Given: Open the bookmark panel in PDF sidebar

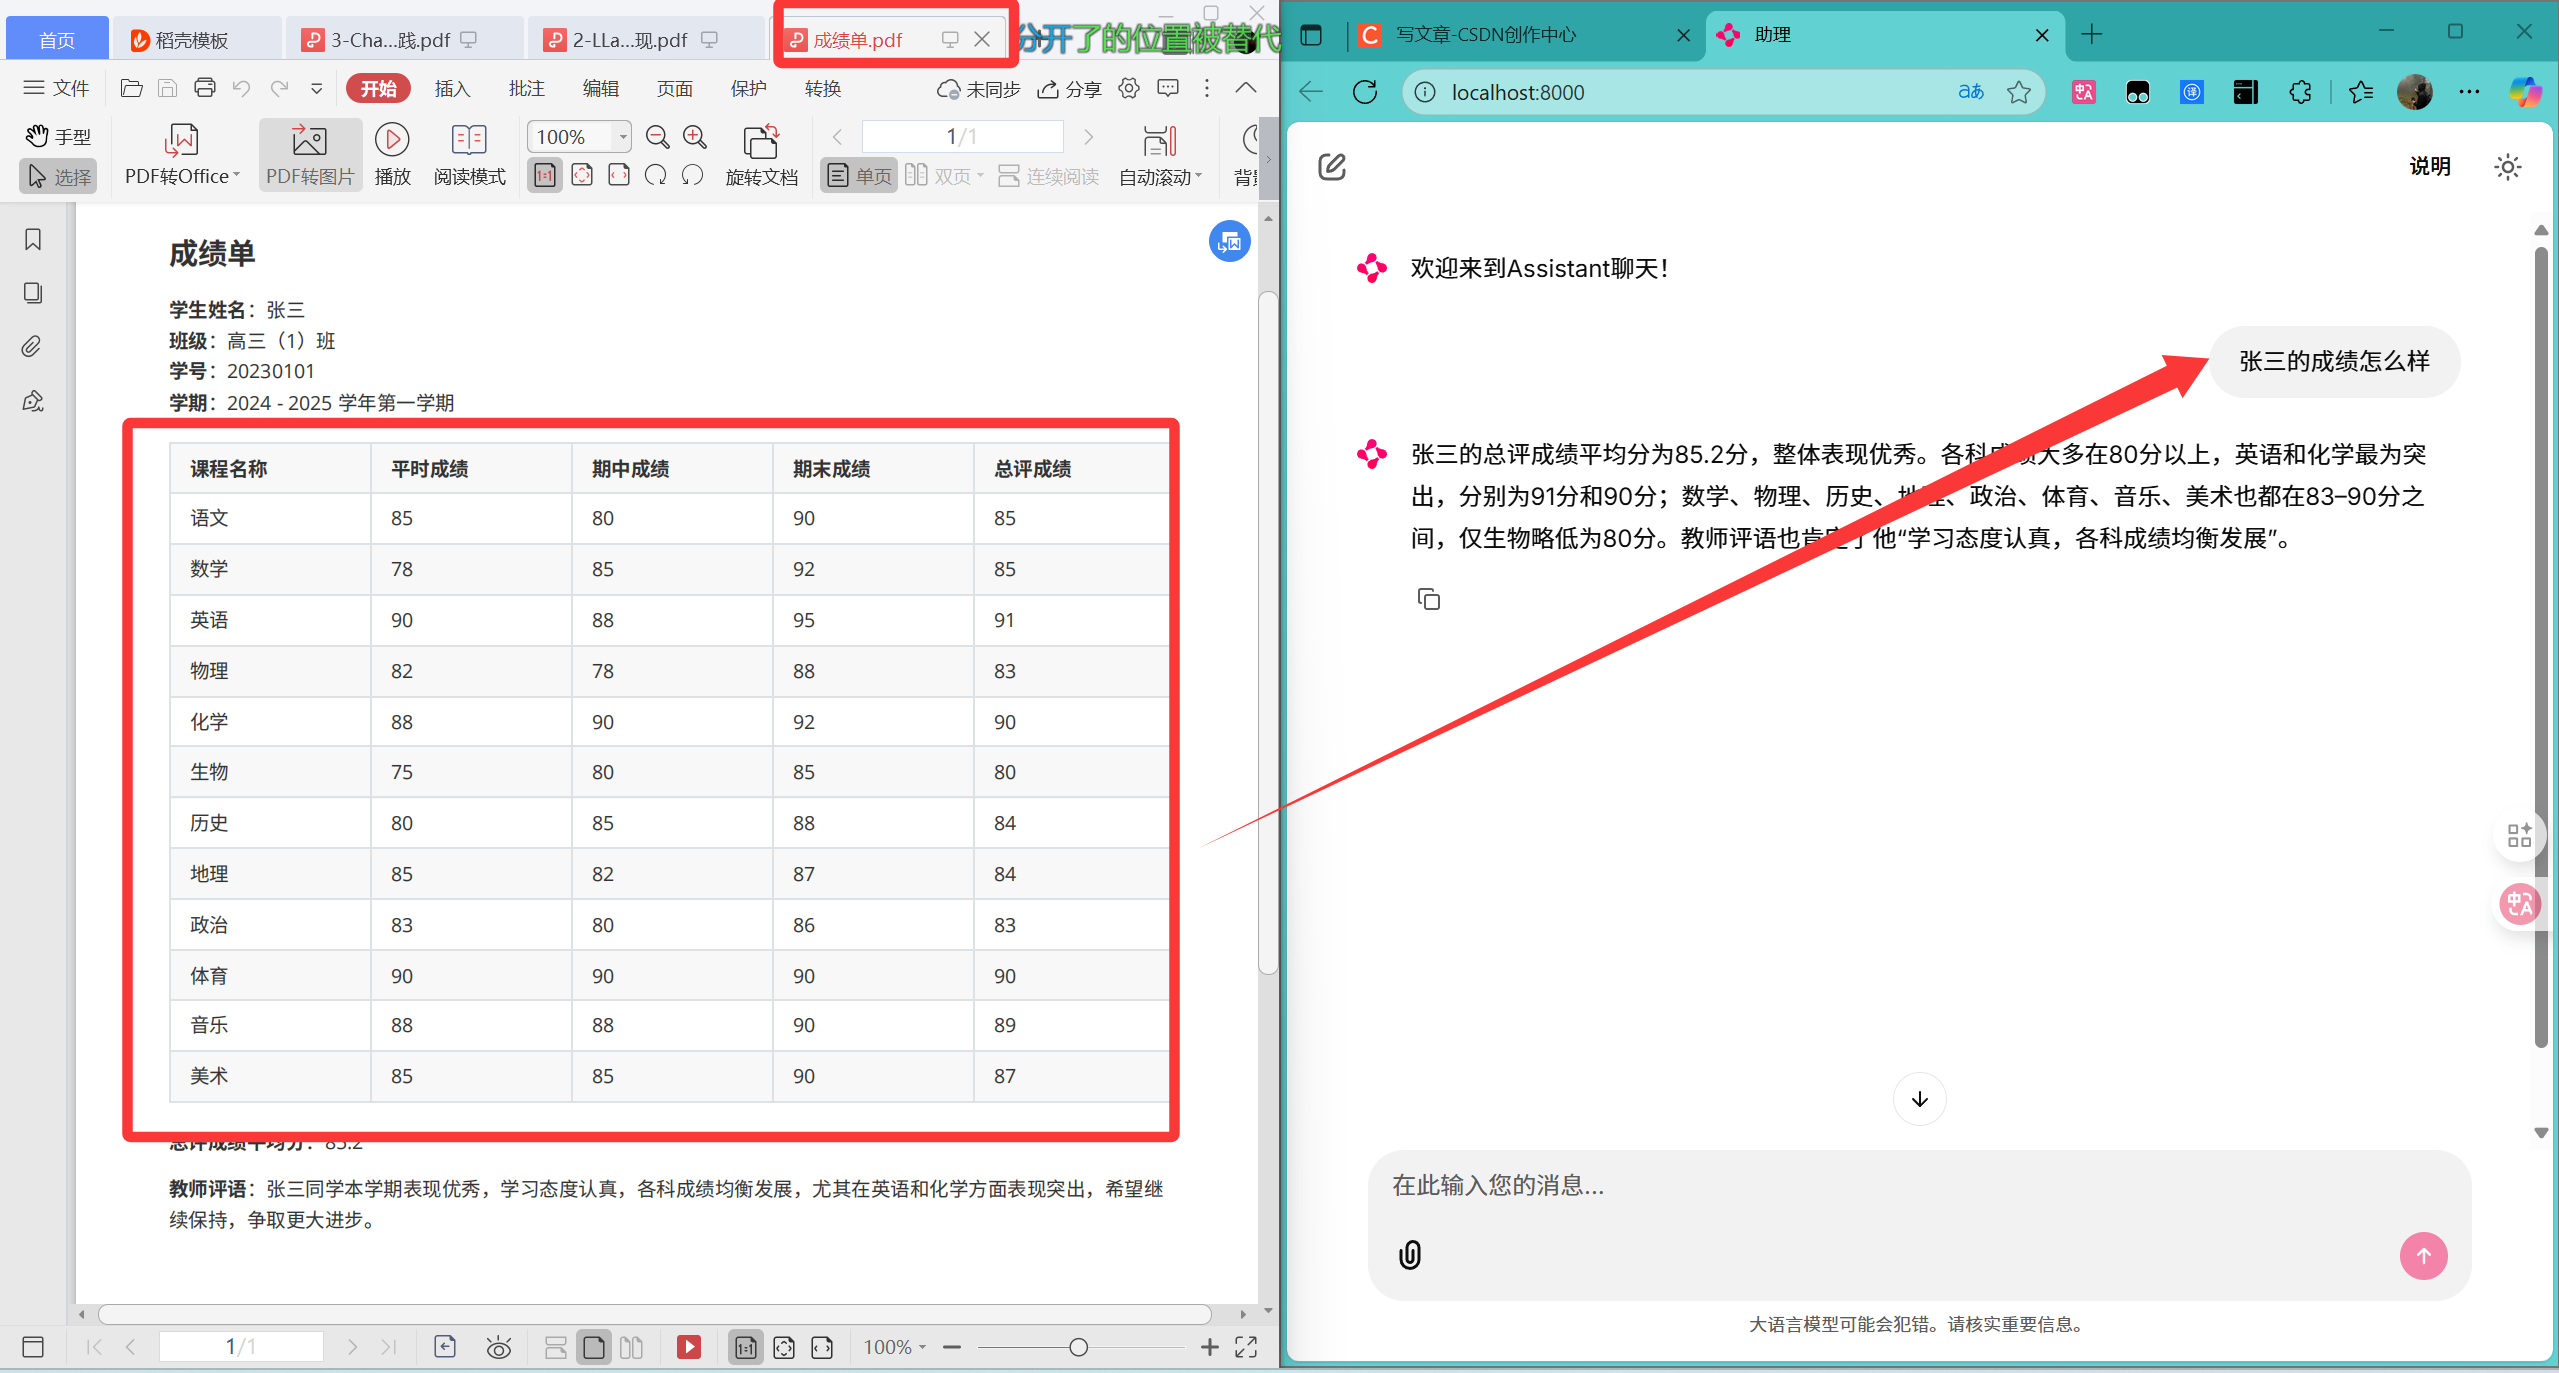Looking at the screenshot, I should tap(33, 240).
